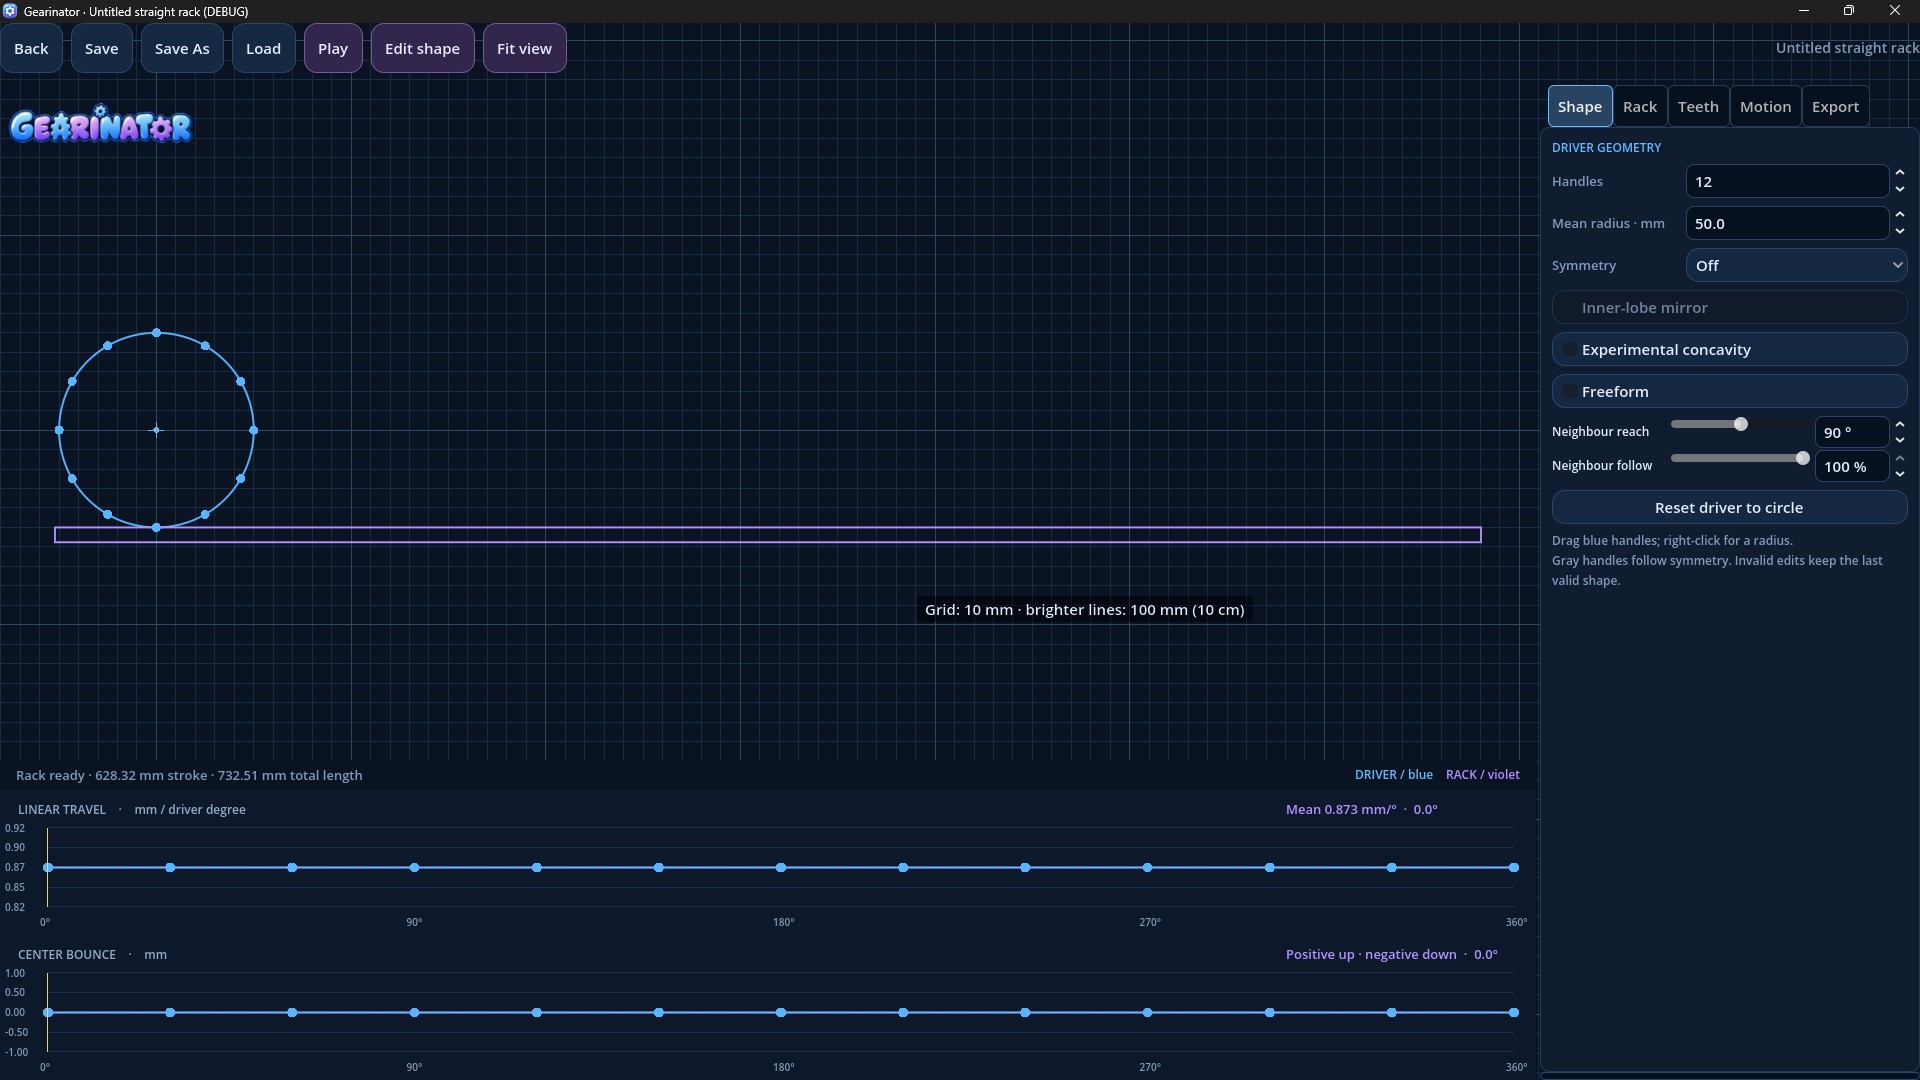Click the Save button

click(101, 48)
